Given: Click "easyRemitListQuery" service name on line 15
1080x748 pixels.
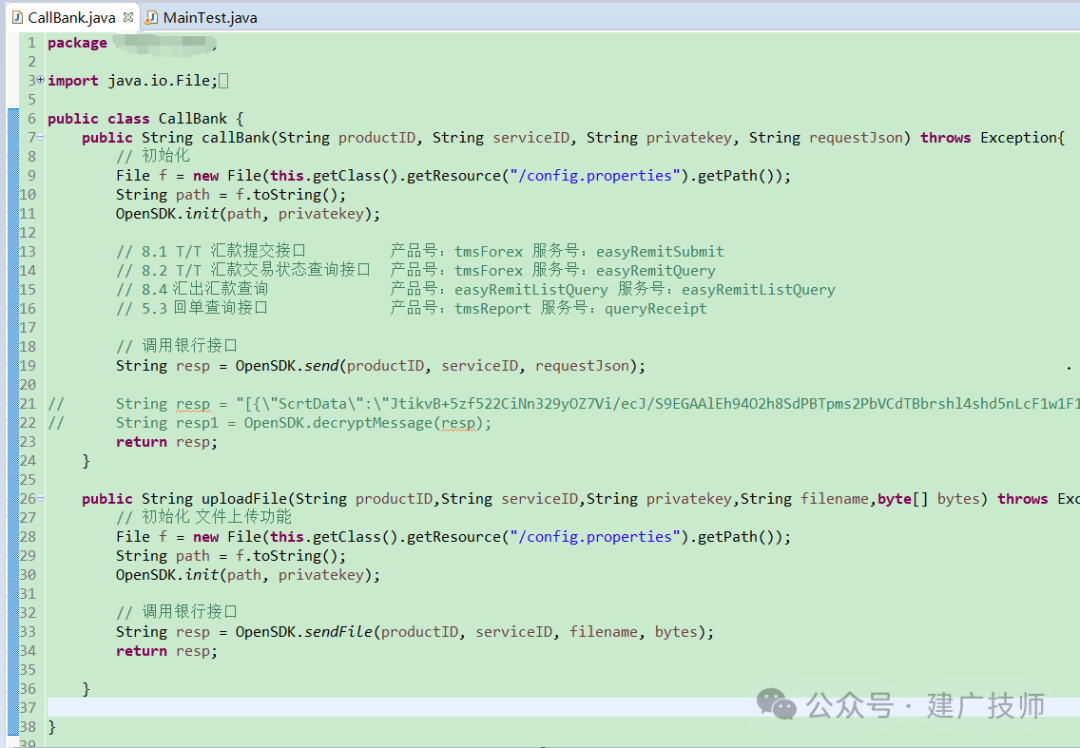Looking at the screenshot, I should [x=758, y=290].
